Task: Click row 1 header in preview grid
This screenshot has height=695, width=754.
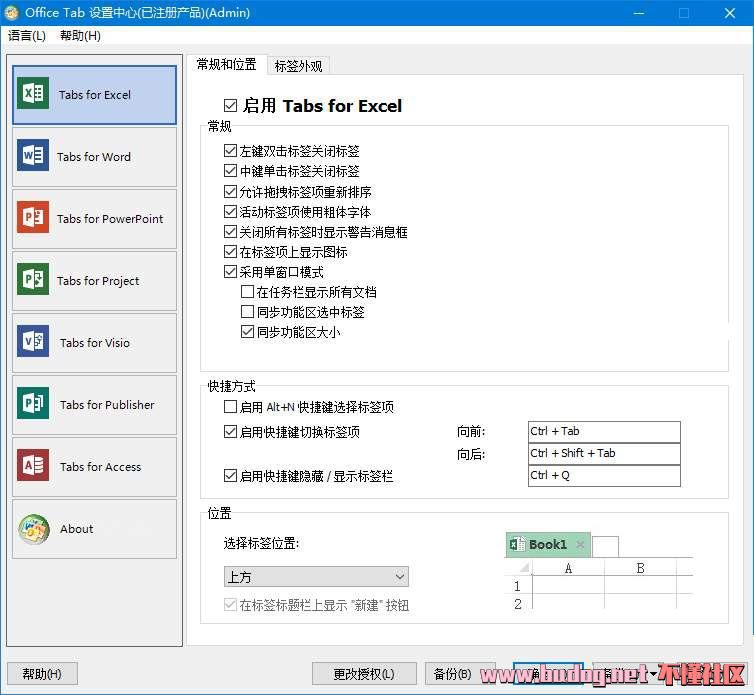Action: [x=517, y=586]
